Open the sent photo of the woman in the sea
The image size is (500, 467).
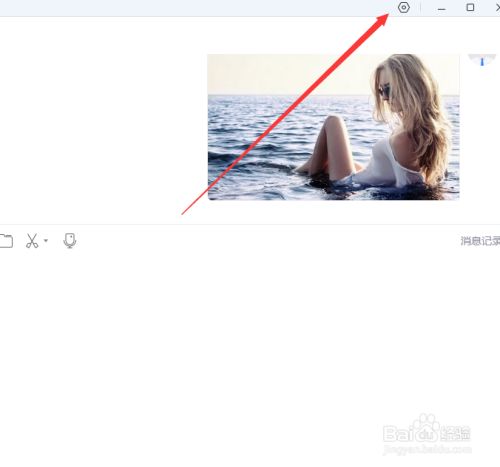[x=333, y=127]
